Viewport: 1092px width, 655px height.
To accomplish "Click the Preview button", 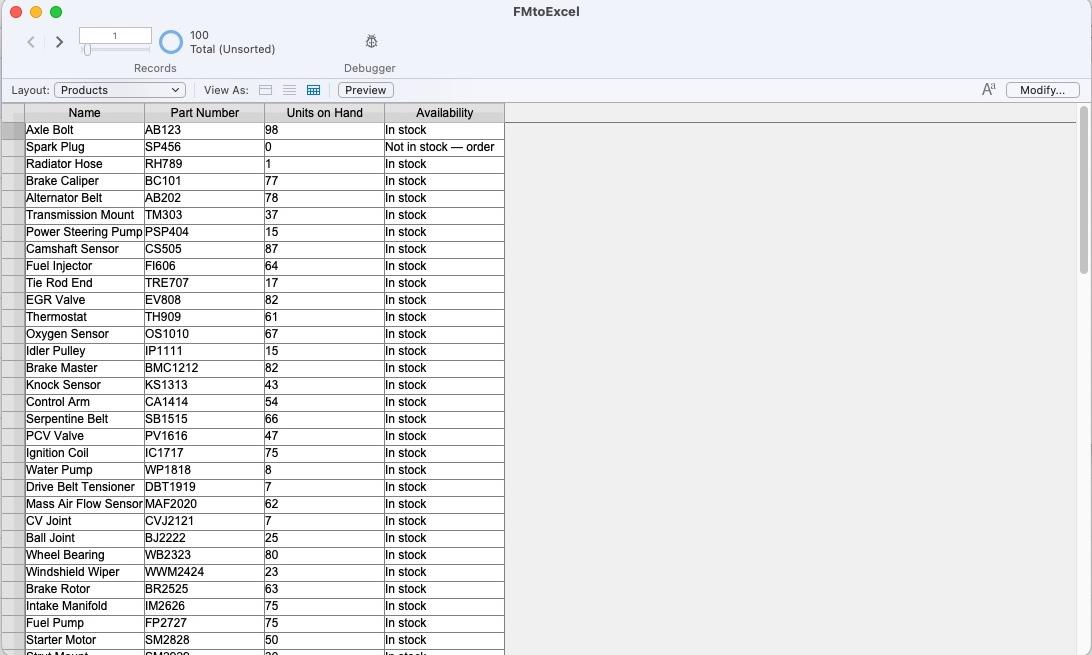I will tap(365, 90).
